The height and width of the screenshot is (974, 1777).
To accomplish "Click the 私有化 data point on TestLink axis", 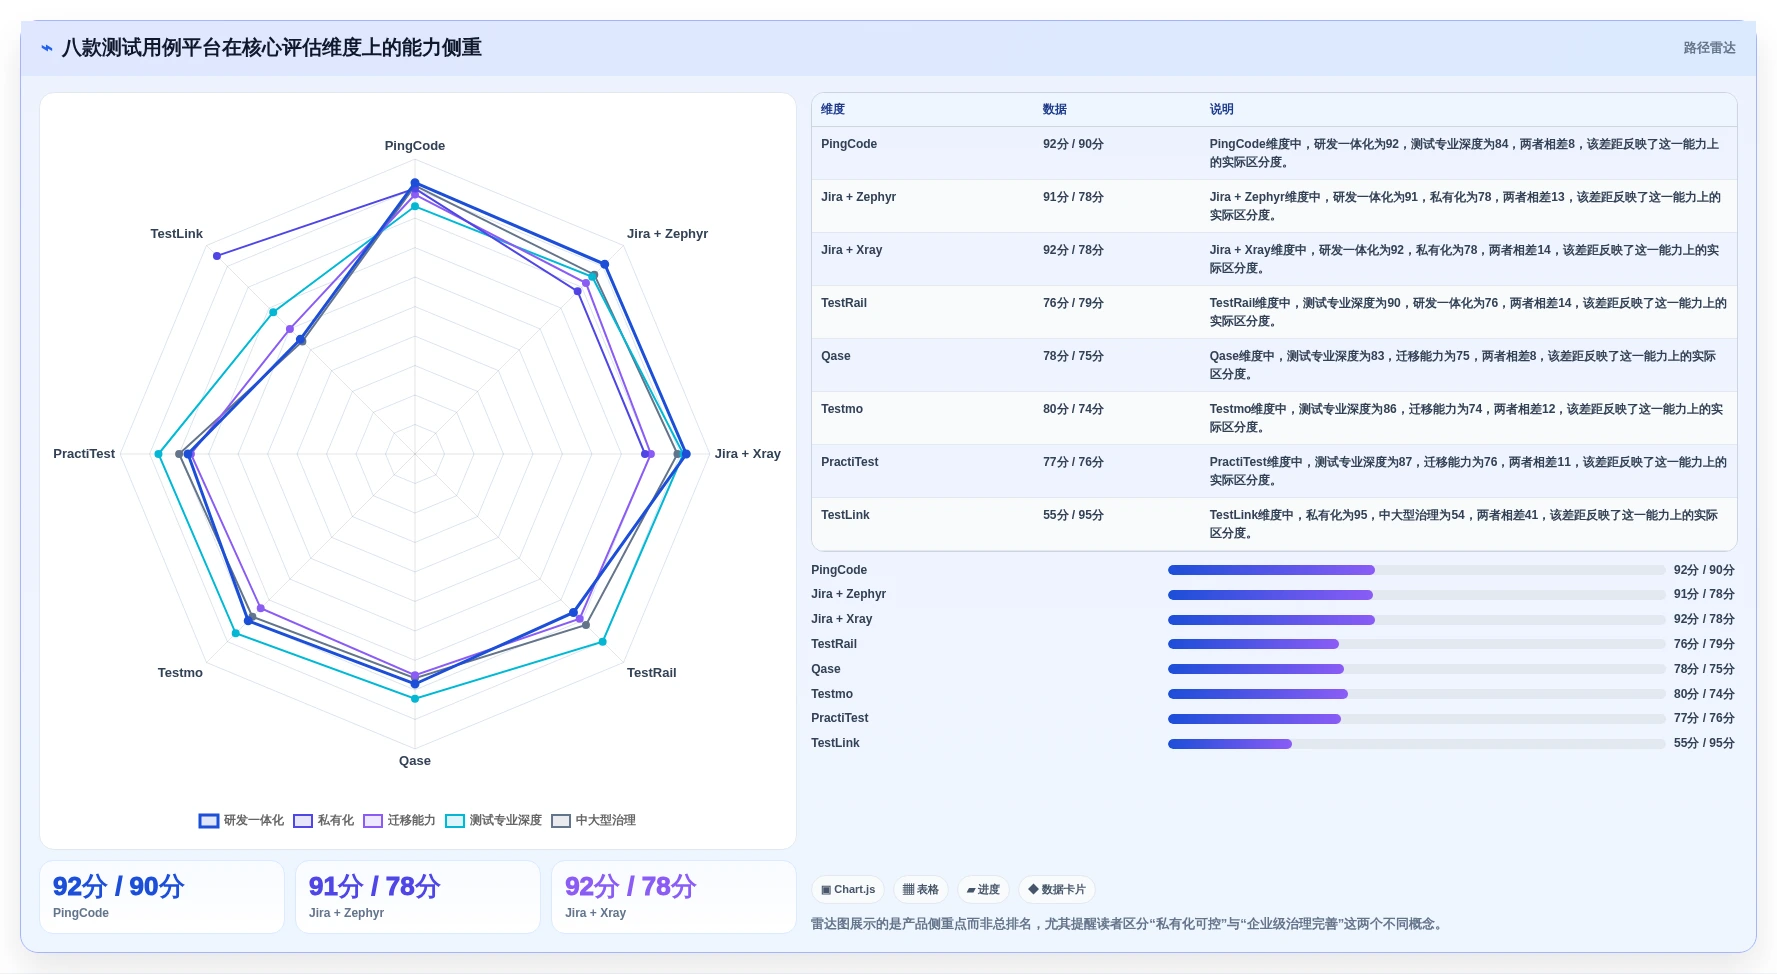I will coord(217,256).
